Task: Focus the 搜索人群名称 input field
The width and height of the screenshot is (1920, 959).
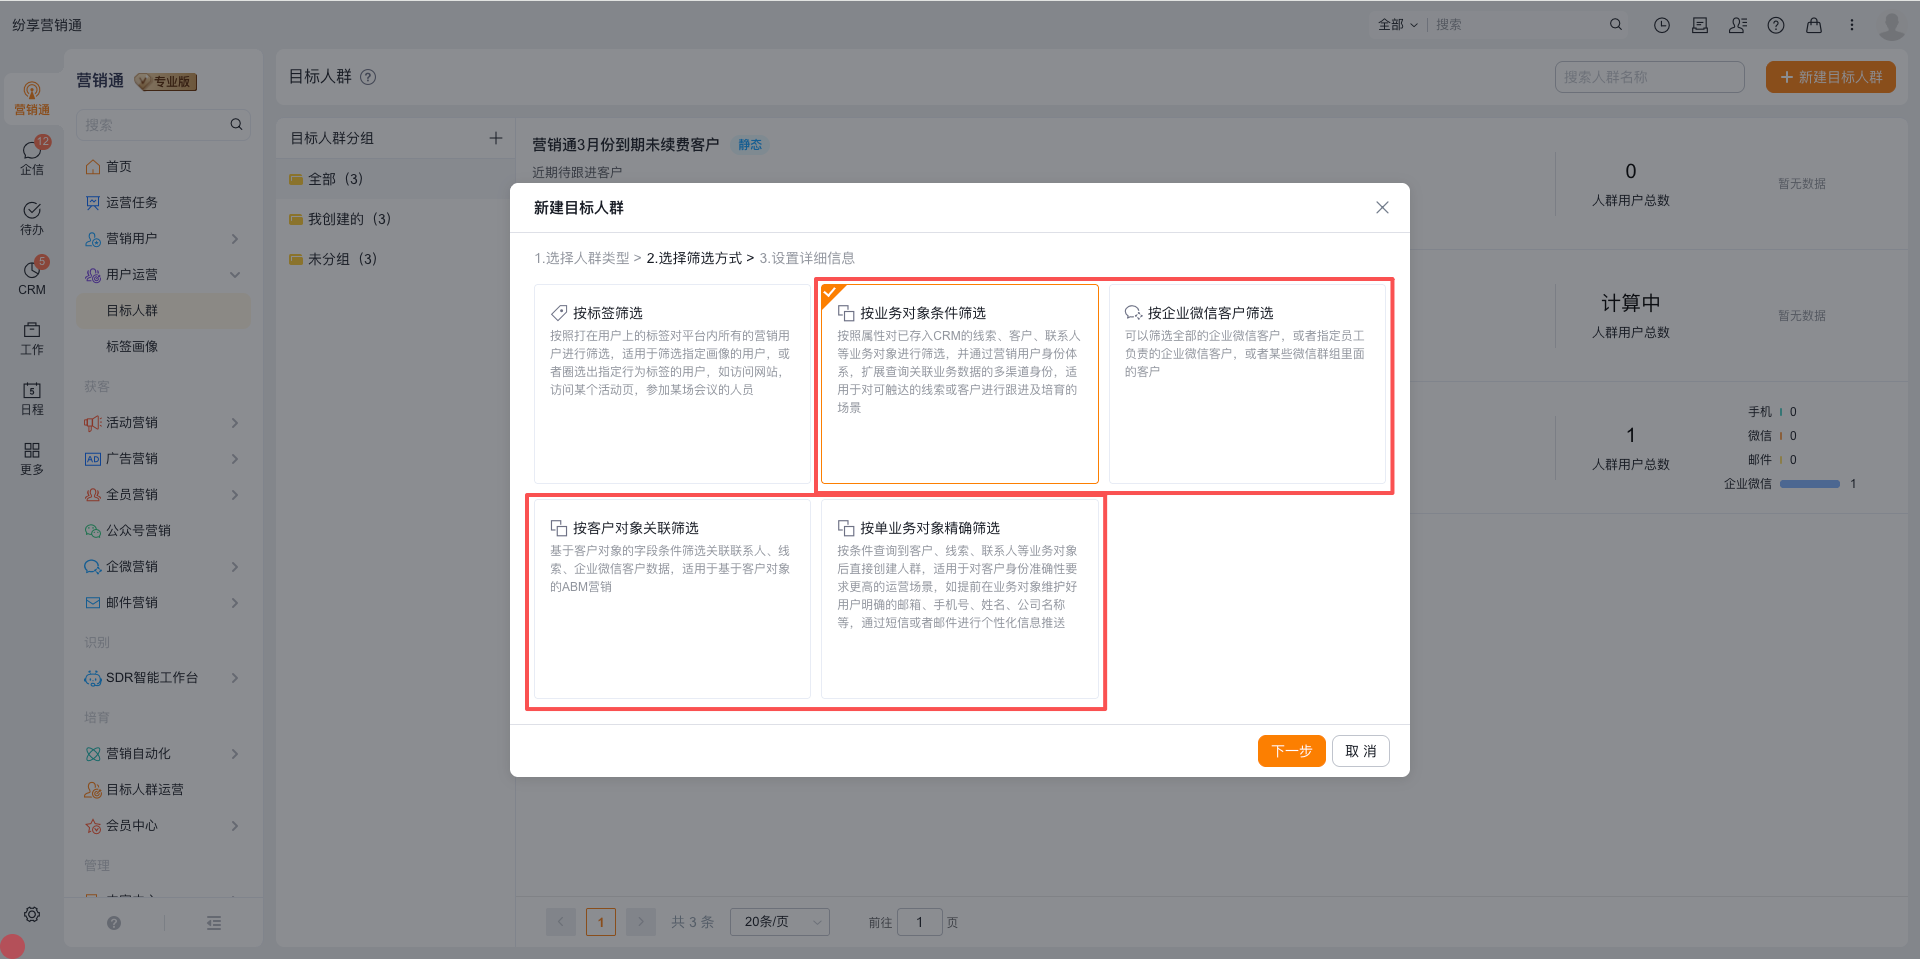Action: point(1649,77)
